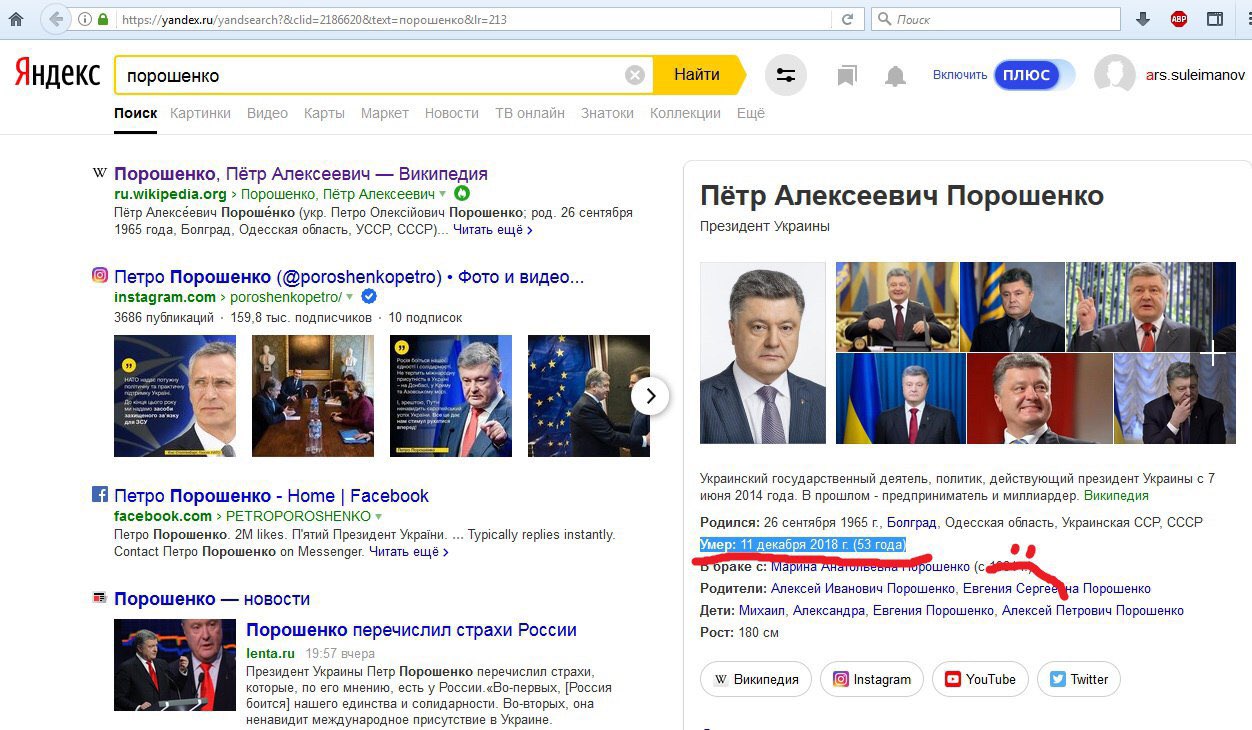Image resolution: width=1252 pixels, height=730 pixels.
Task: Open the lenta.ru news article thumbnail
Action: (x=175, y=665)
